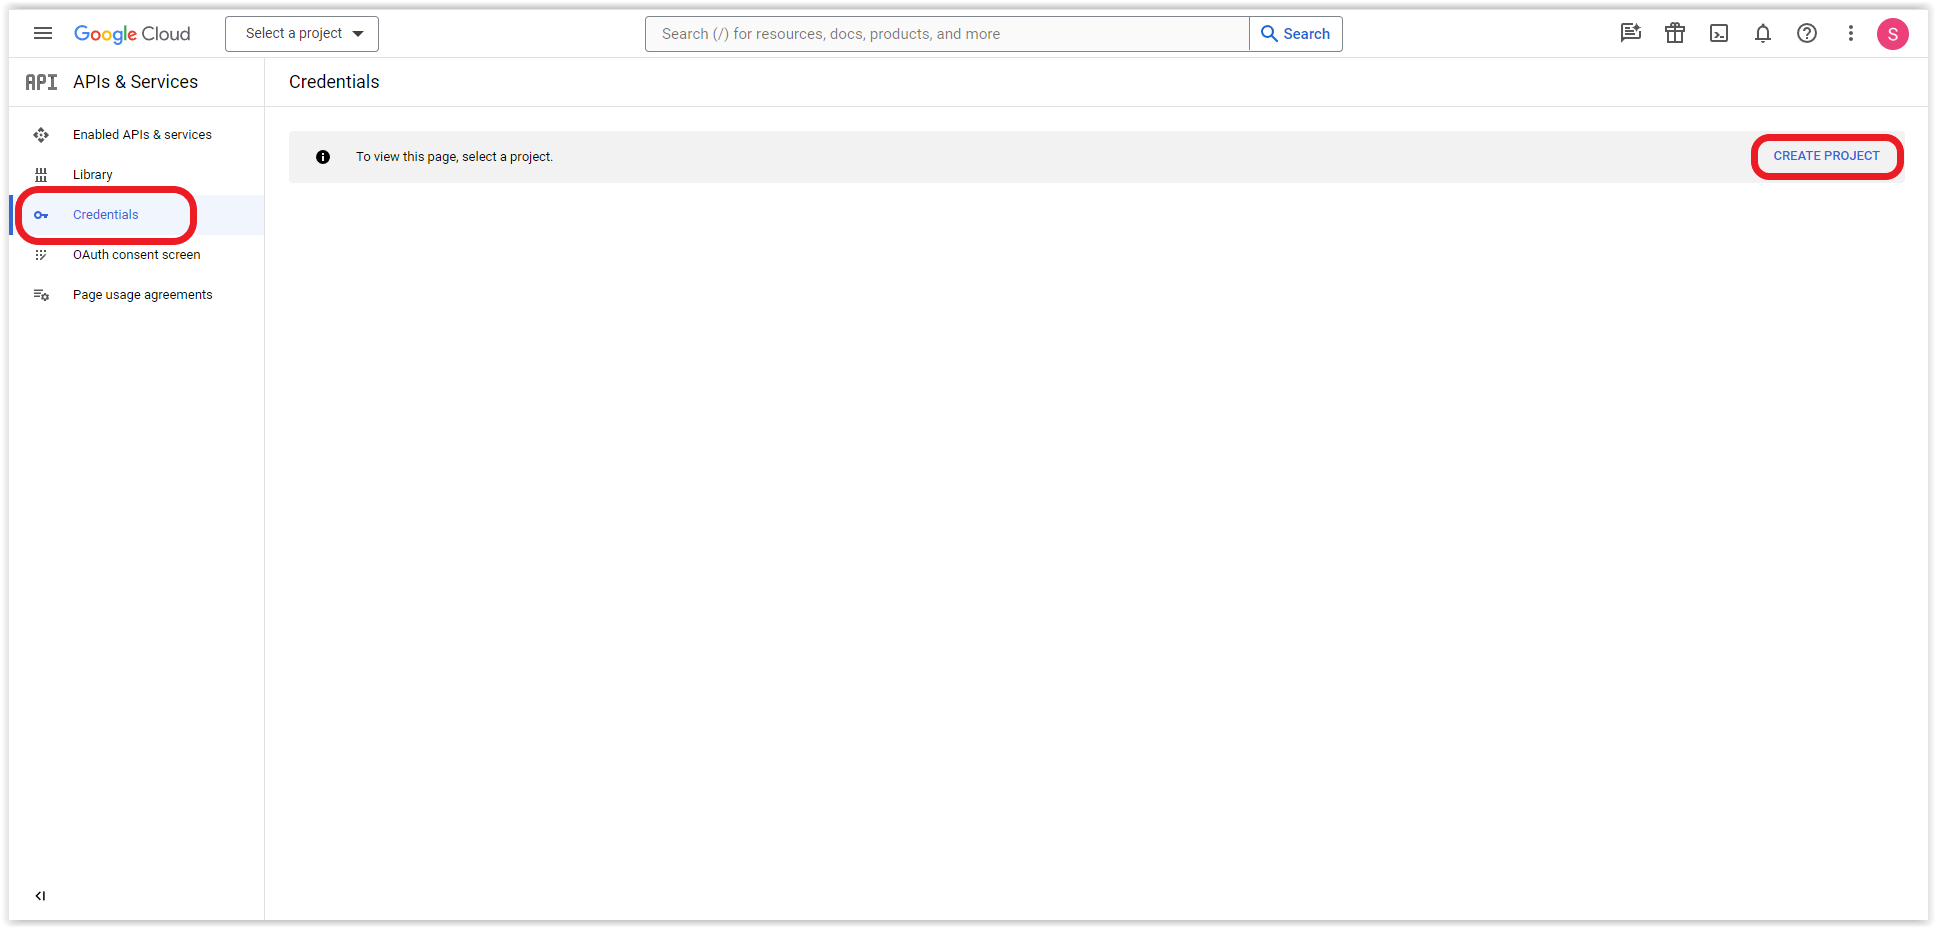Select the Credentials key icon in sidebar
Screen dimensions: 1936x928
[x=41, y=214]
